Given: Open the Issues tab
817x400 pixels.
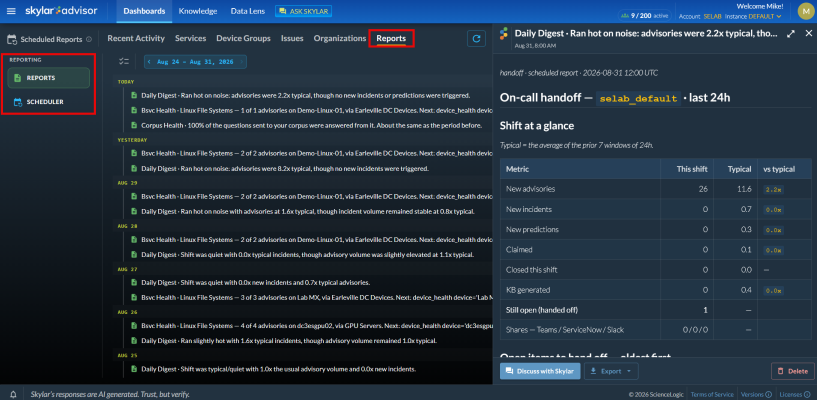Looking at the screenshot, I should (292, 38).
